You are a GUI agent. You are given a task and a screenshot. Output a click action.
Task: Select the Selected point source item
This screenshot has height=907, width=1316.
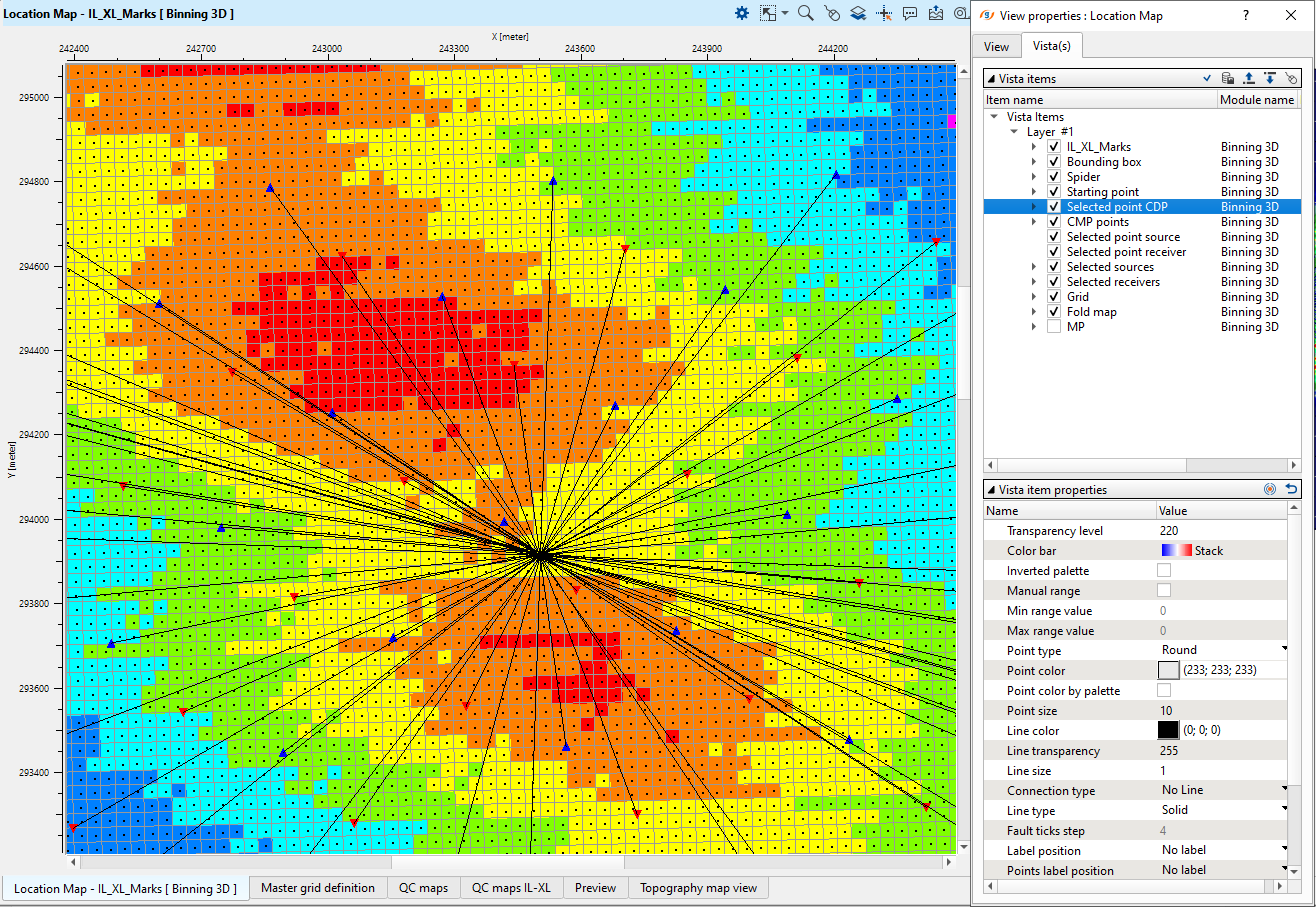click(x=1123, y=237)
